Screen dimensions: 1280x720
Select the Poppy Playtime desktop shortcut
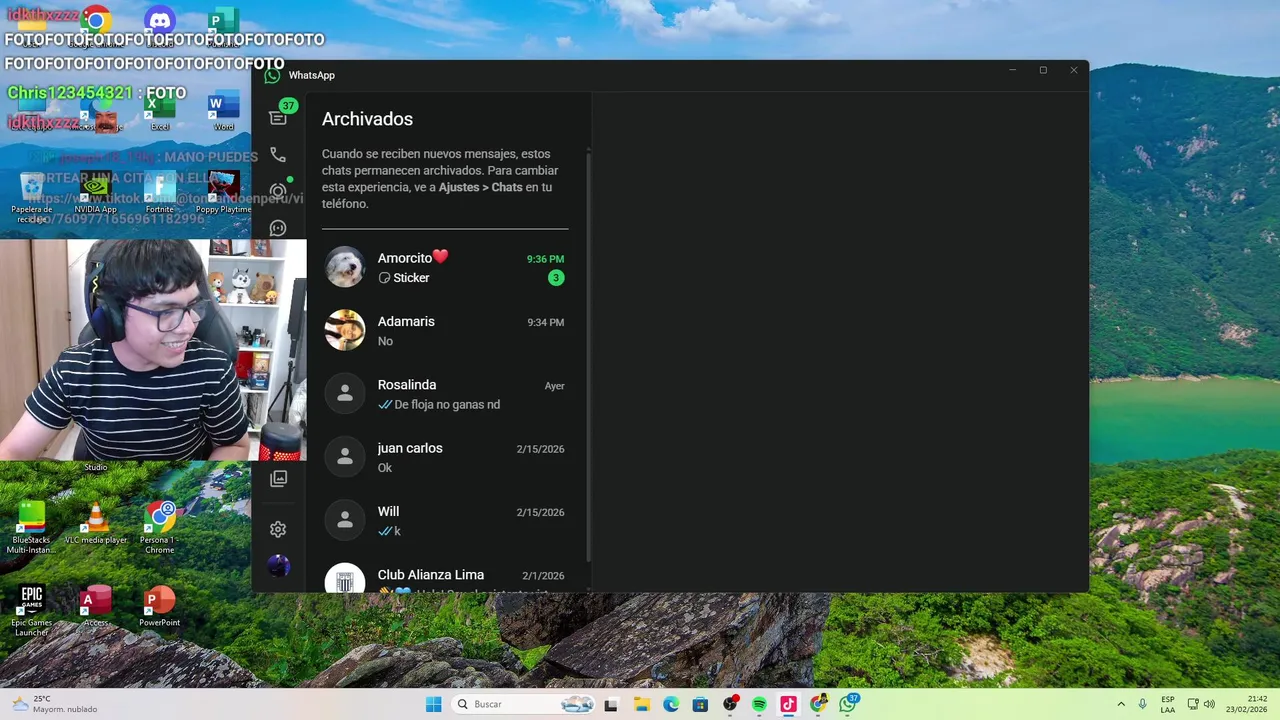tap(224, 194)
